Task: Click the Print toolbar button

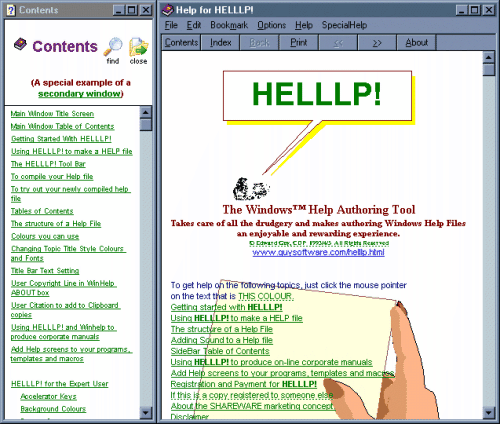Action: (x=299, y=43)
